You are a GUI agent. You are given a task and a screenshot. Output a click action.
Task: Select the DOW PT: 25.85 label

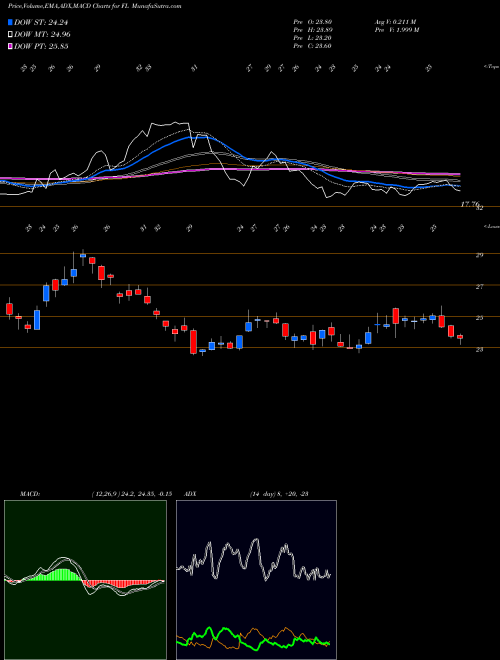pyautogui.click(x=41, y=47)
